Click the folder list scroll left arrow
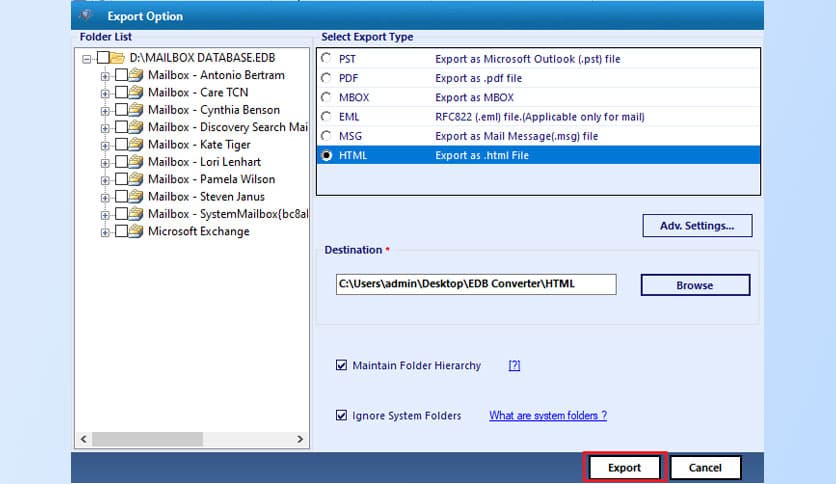This screenshot has width=836, height=484. coord(84,439)
